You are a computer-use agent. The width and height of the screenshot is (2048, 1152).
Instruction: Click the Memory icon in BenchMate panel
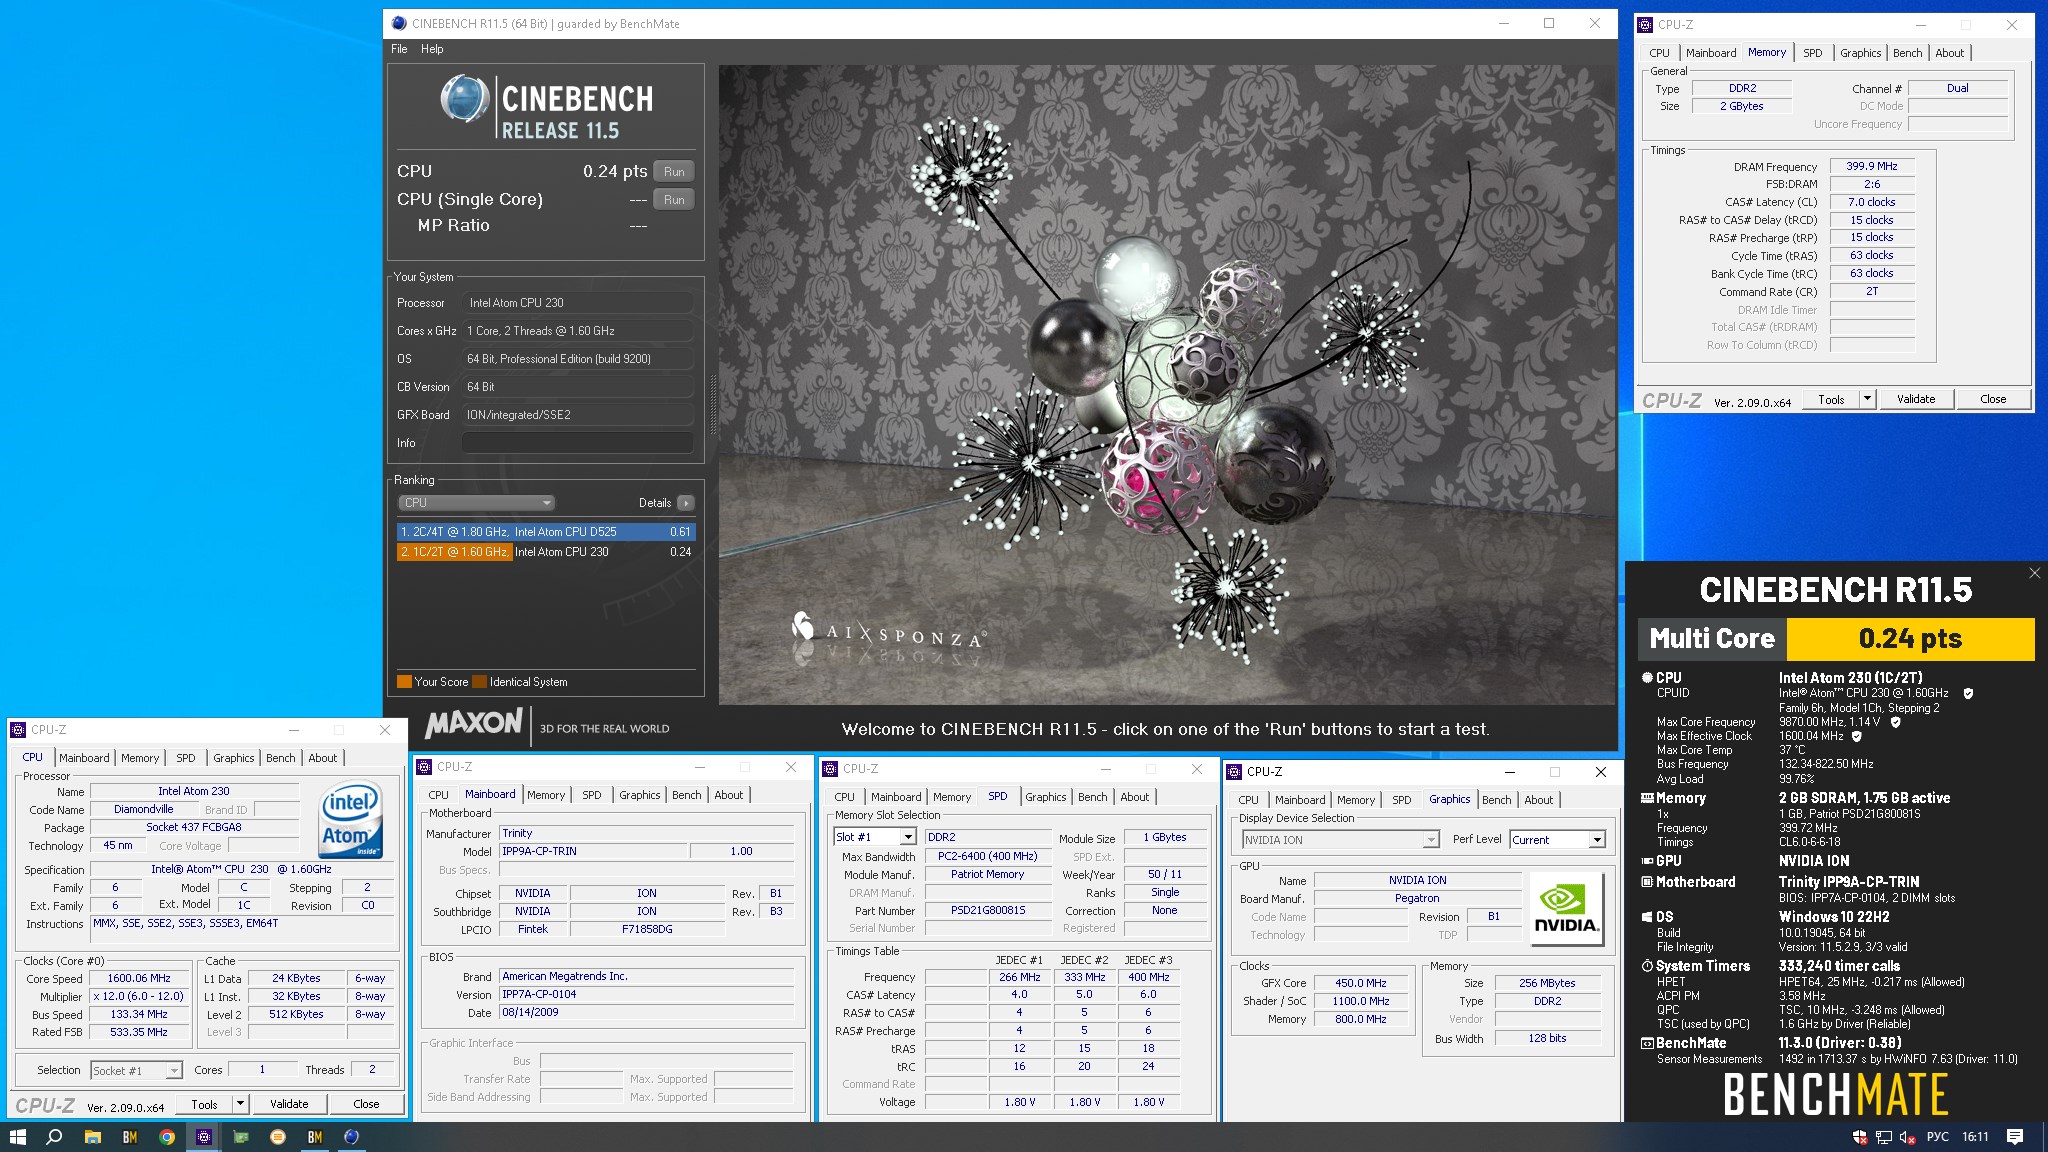coord(1647,798)
